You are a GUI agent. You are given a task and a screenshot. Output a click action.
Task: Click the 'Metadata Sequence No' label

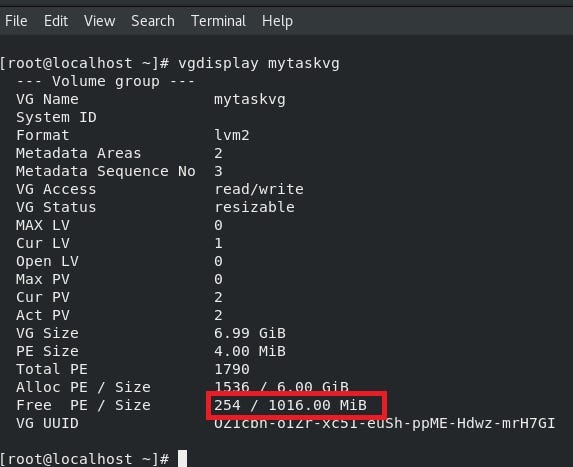pyautogui.click(x=106, y=171)
